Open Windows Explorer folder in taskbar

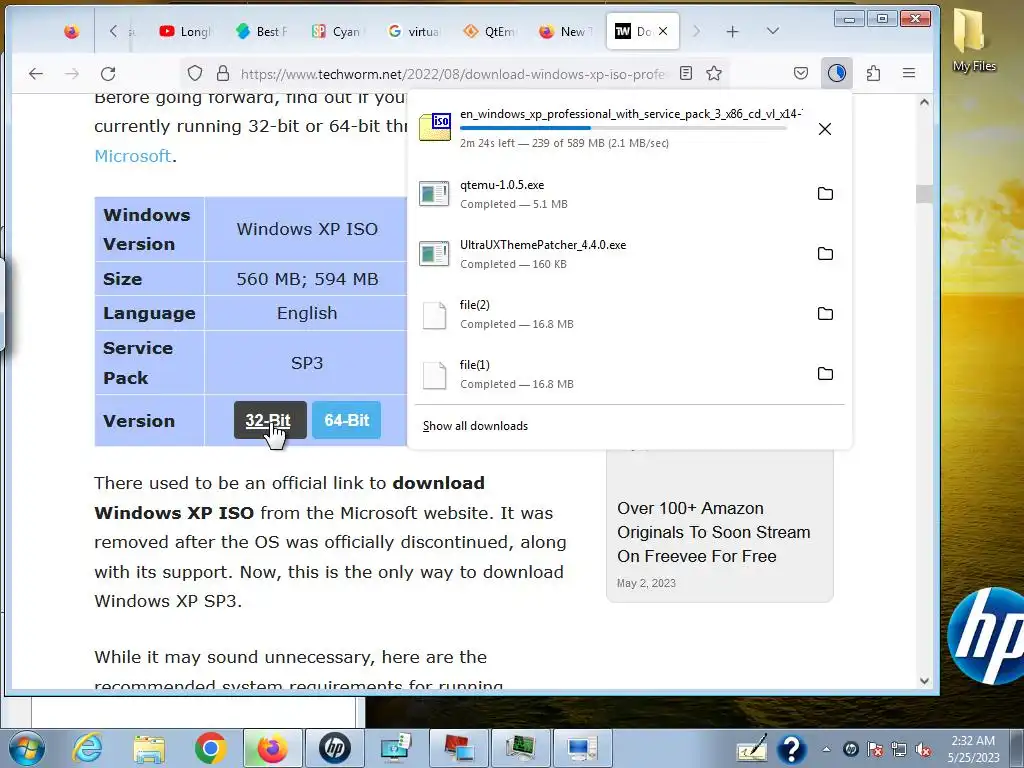pyautogui.click(x=149, y=748)
